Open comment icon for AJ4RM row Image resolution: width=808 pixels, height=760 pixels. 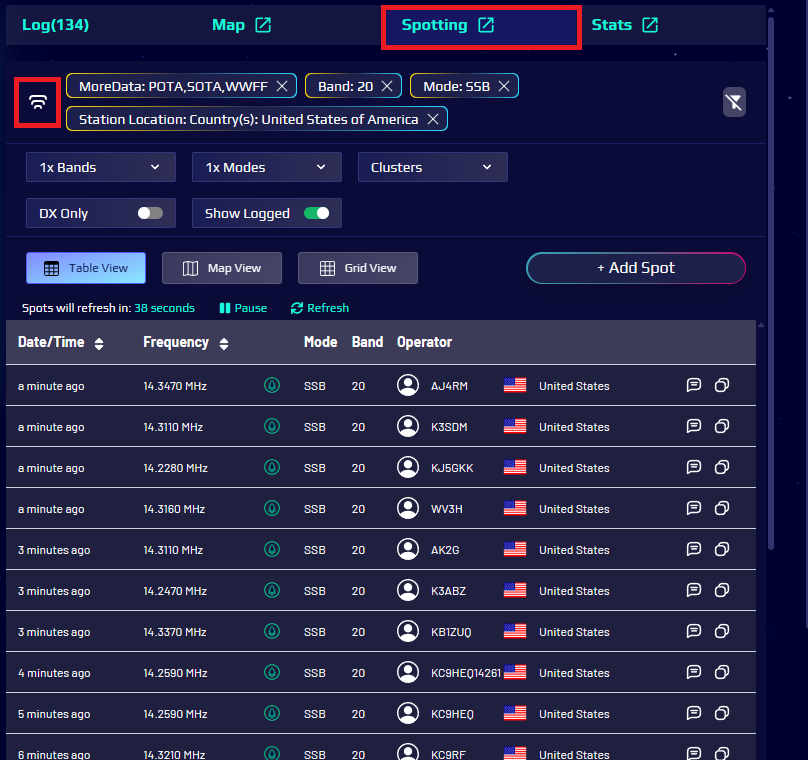(x=694, y=385)
